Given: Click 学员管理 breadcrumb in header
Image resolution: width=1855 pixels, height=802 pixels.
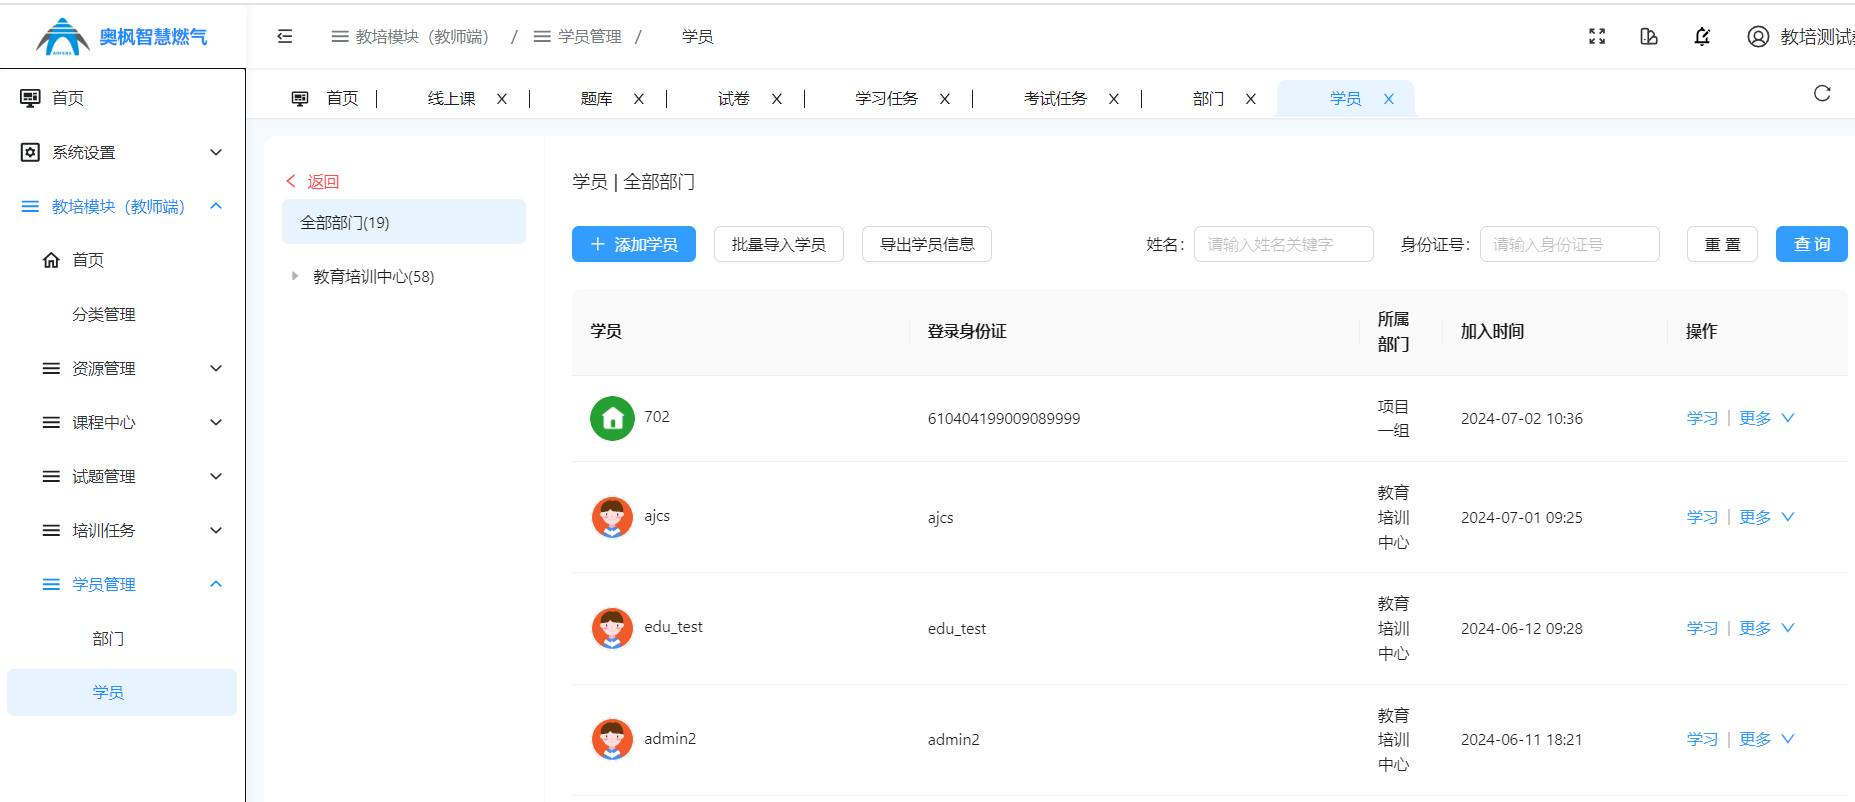Looking at the screenshot, I should point(578,36).
